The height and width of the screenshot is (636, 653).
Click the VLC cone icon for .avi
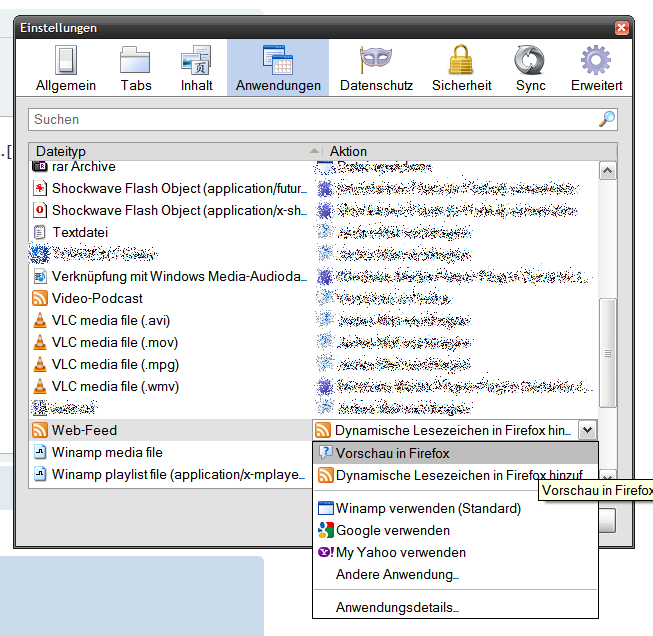40,320
